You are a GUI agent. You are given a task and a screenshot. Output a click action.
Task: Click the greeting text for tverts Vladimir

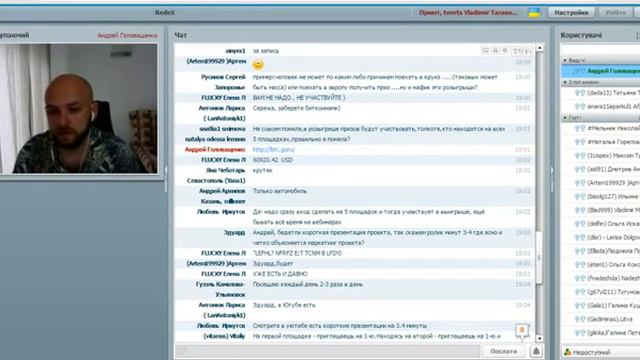[x=468, y=13]
